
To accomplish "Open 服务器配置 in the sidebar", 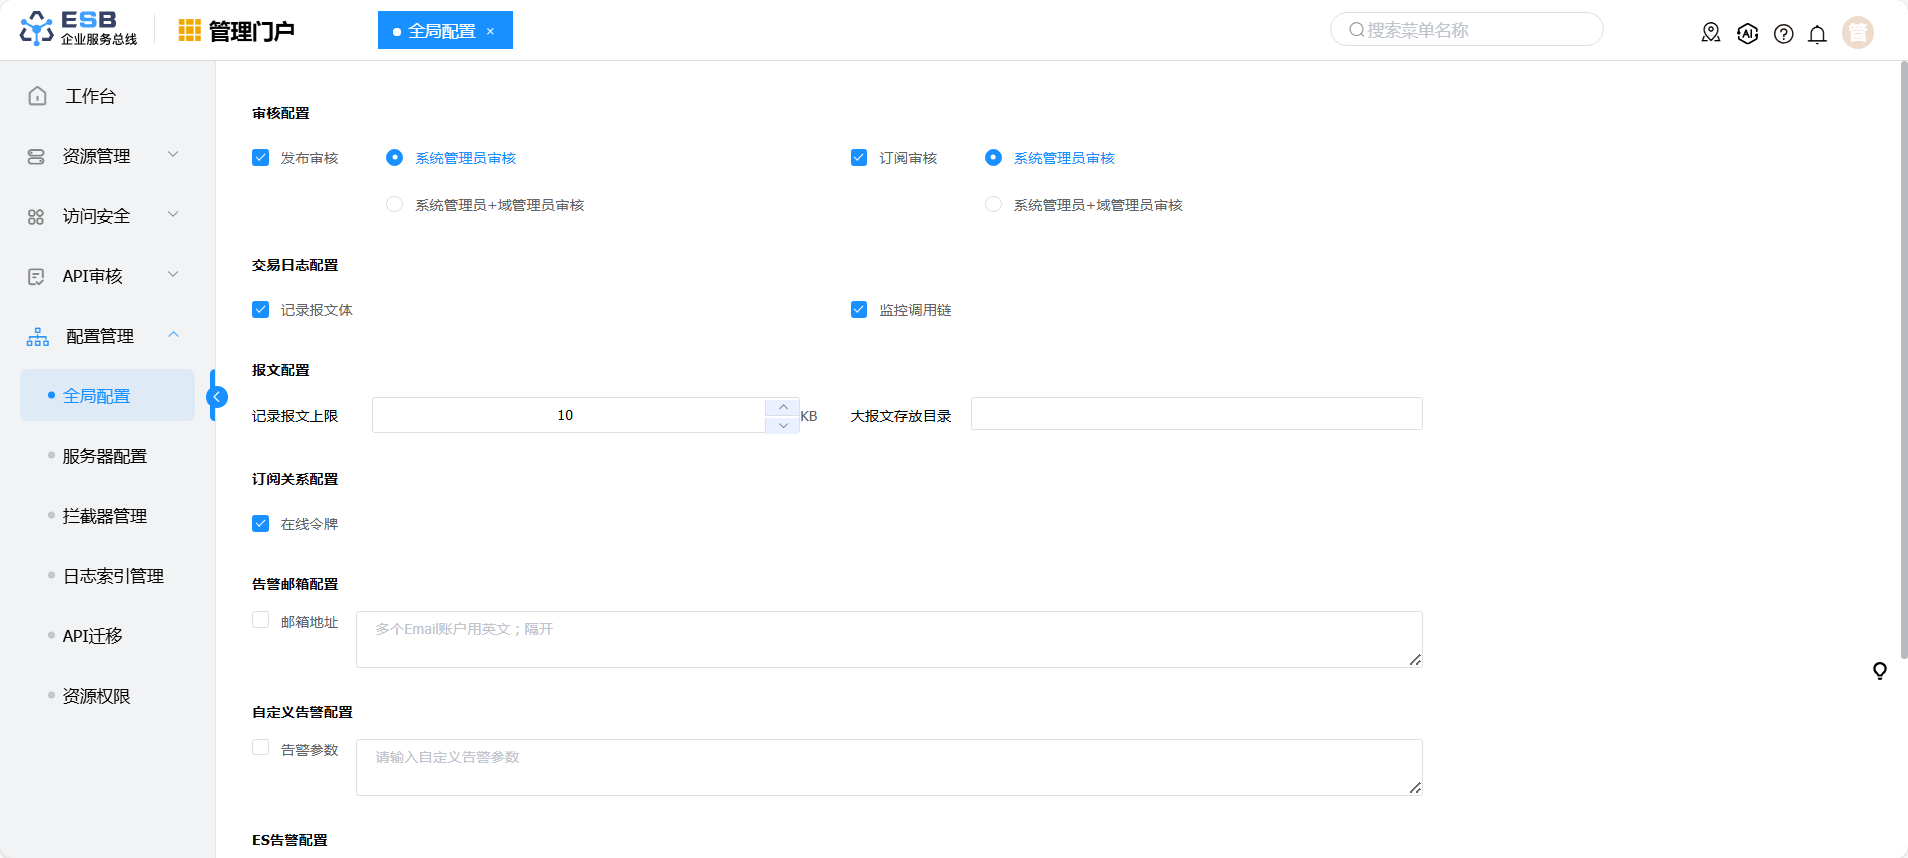I will pyautogui.click(x=105, y=456).
